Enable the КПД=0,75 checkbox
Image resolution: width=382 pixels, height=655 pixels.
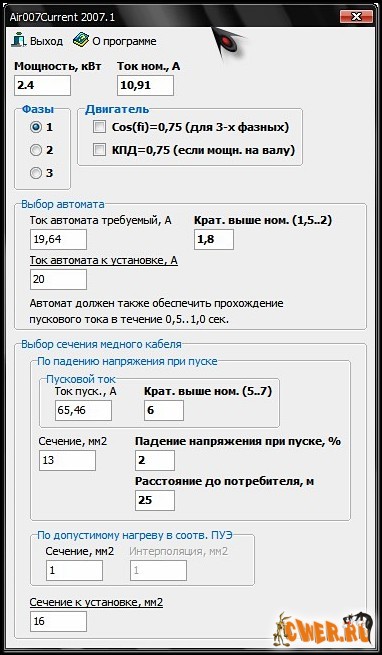coord(99,150)
